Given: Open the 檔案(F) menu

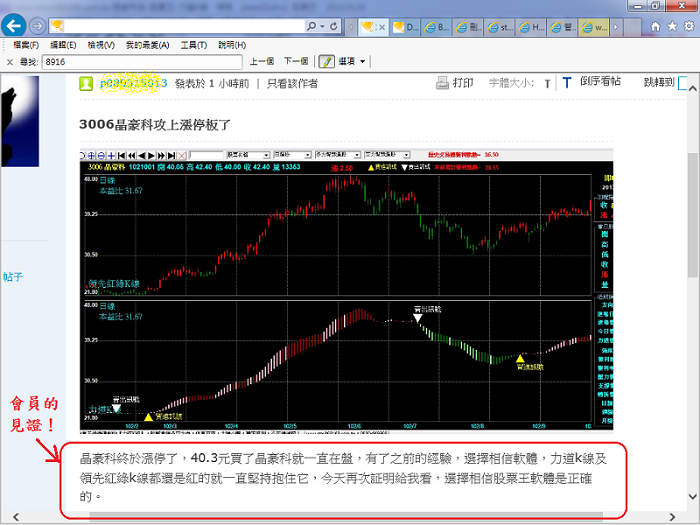Looking at the screenshot, I should pyautogui.click(x=26, y=45).
